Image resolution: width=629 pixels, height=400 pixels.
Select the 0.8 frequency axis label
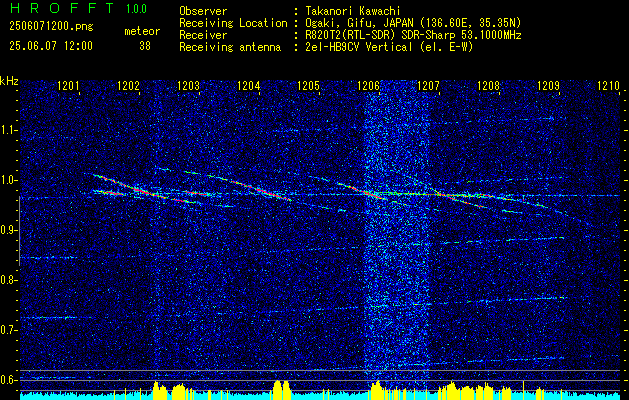tap(8, 280)
